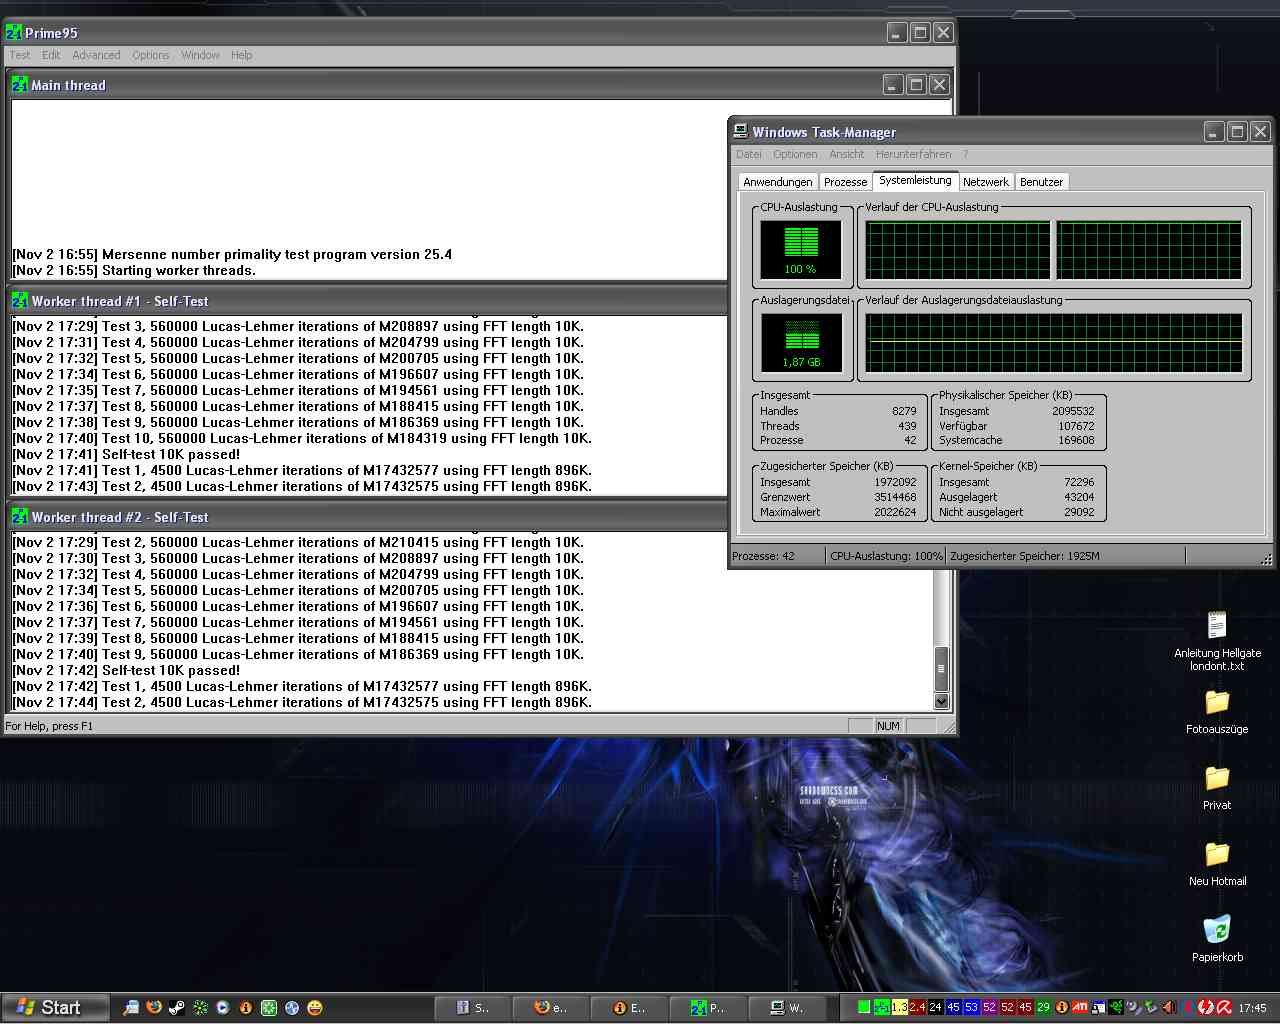Click the Worker thread #2 window icon
Viewport: 1280px width, 1024px height.
point(20,517)
